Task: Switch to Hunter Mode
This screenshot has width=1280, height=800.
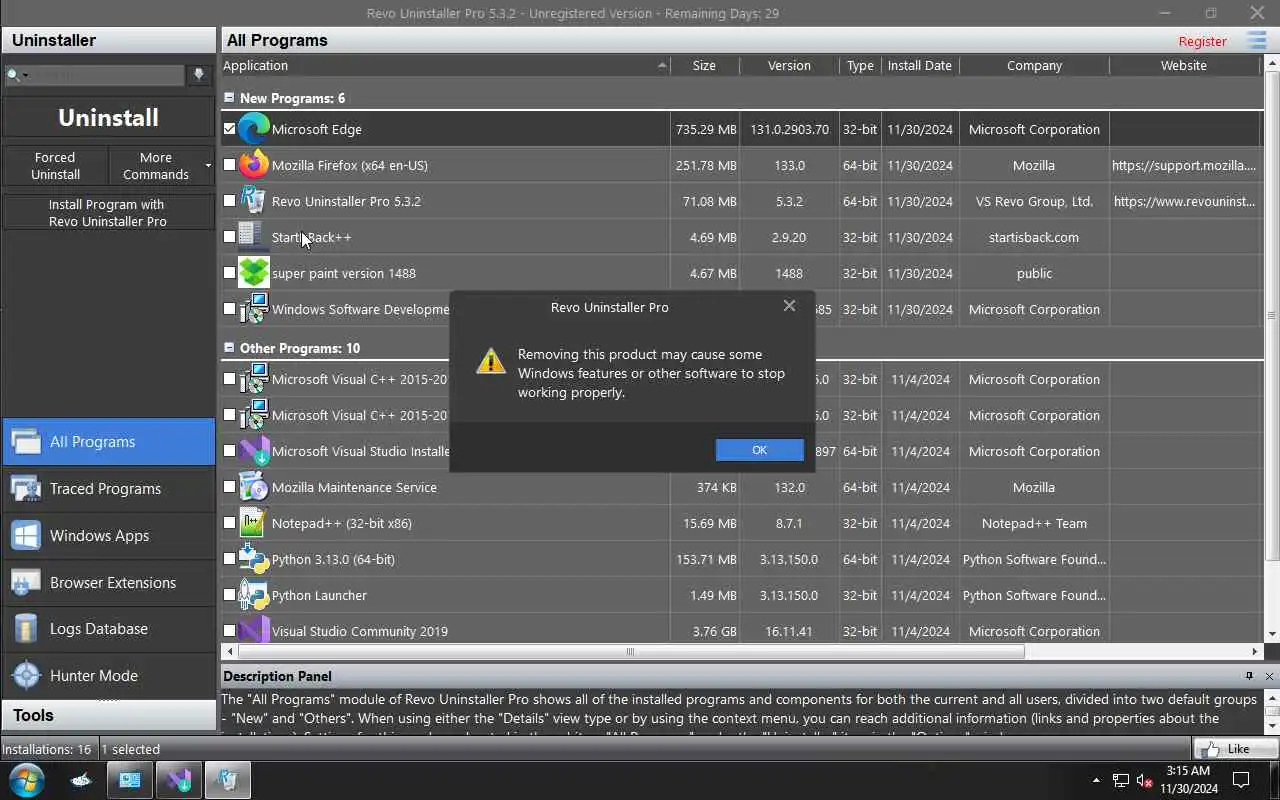Action: click(x=108, y=675)
